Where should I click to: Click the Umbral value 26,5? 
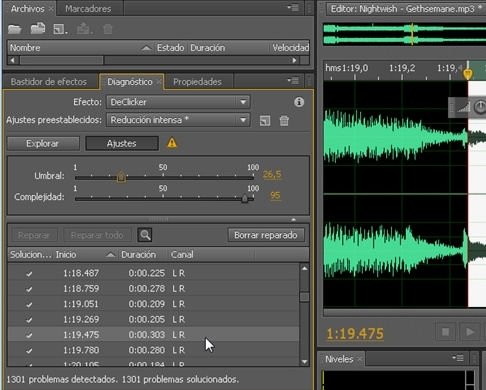click(272, 175)
